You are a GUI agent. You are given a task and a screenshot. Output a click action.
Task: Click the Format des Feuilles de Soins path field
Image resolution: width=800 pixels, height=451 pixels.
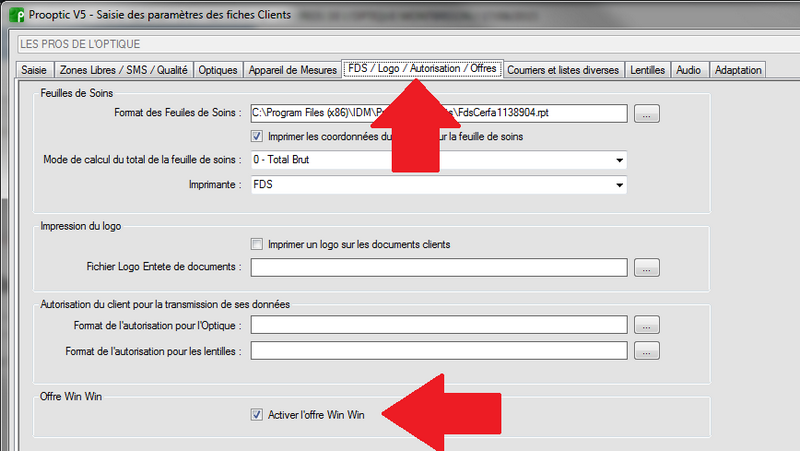click(x=439, y=113)
